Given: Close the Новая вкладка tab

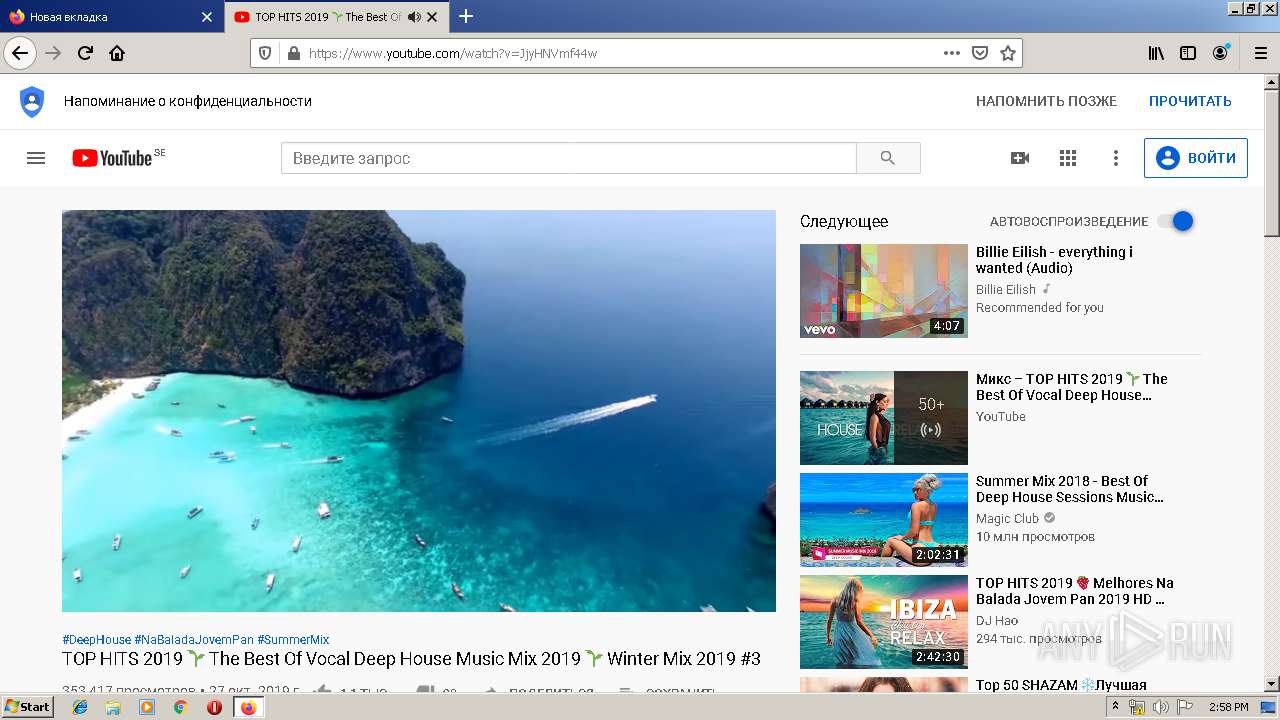Looking at the screenshot, I should (207, 17).
